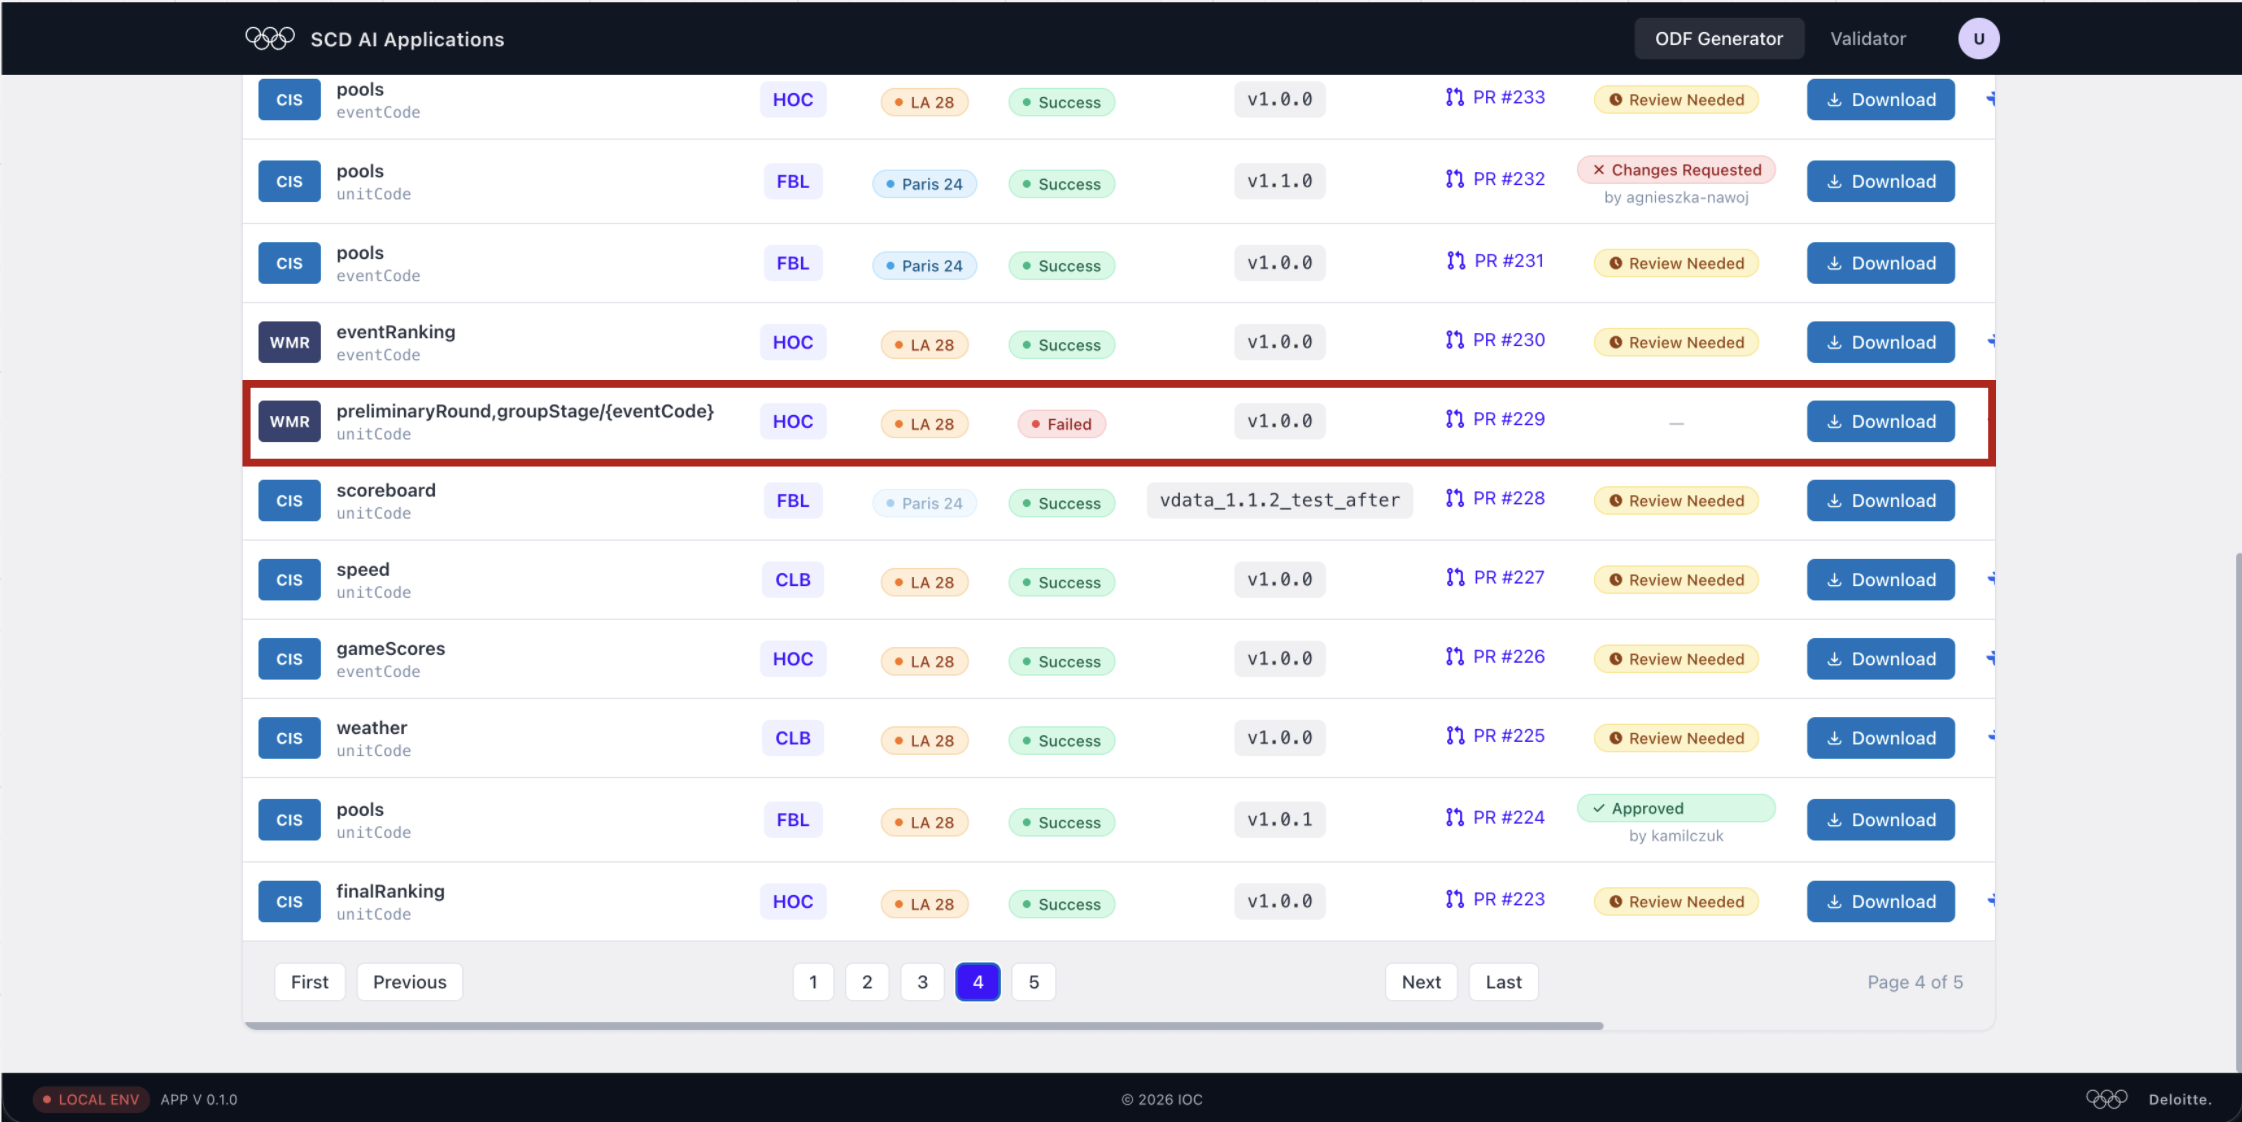The image size is (2242, 1122).
Task: Download the eventRanking PR #230 file
Action: coord(1880,342)
